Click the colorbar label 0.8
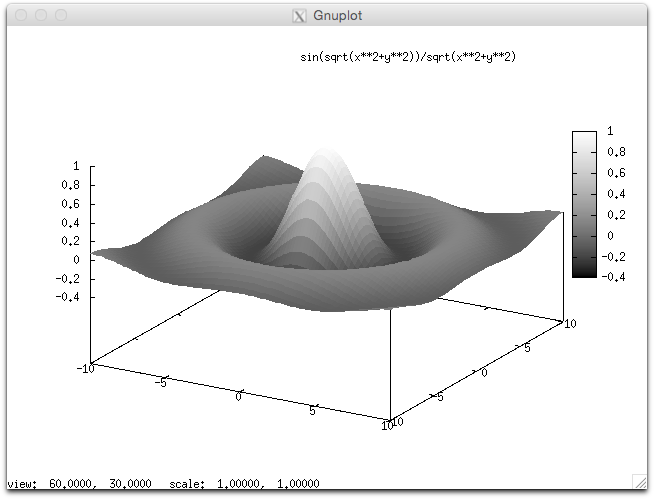Image resolution: width=654 pixels, height=499 pixels. click(x=616, y=152)
